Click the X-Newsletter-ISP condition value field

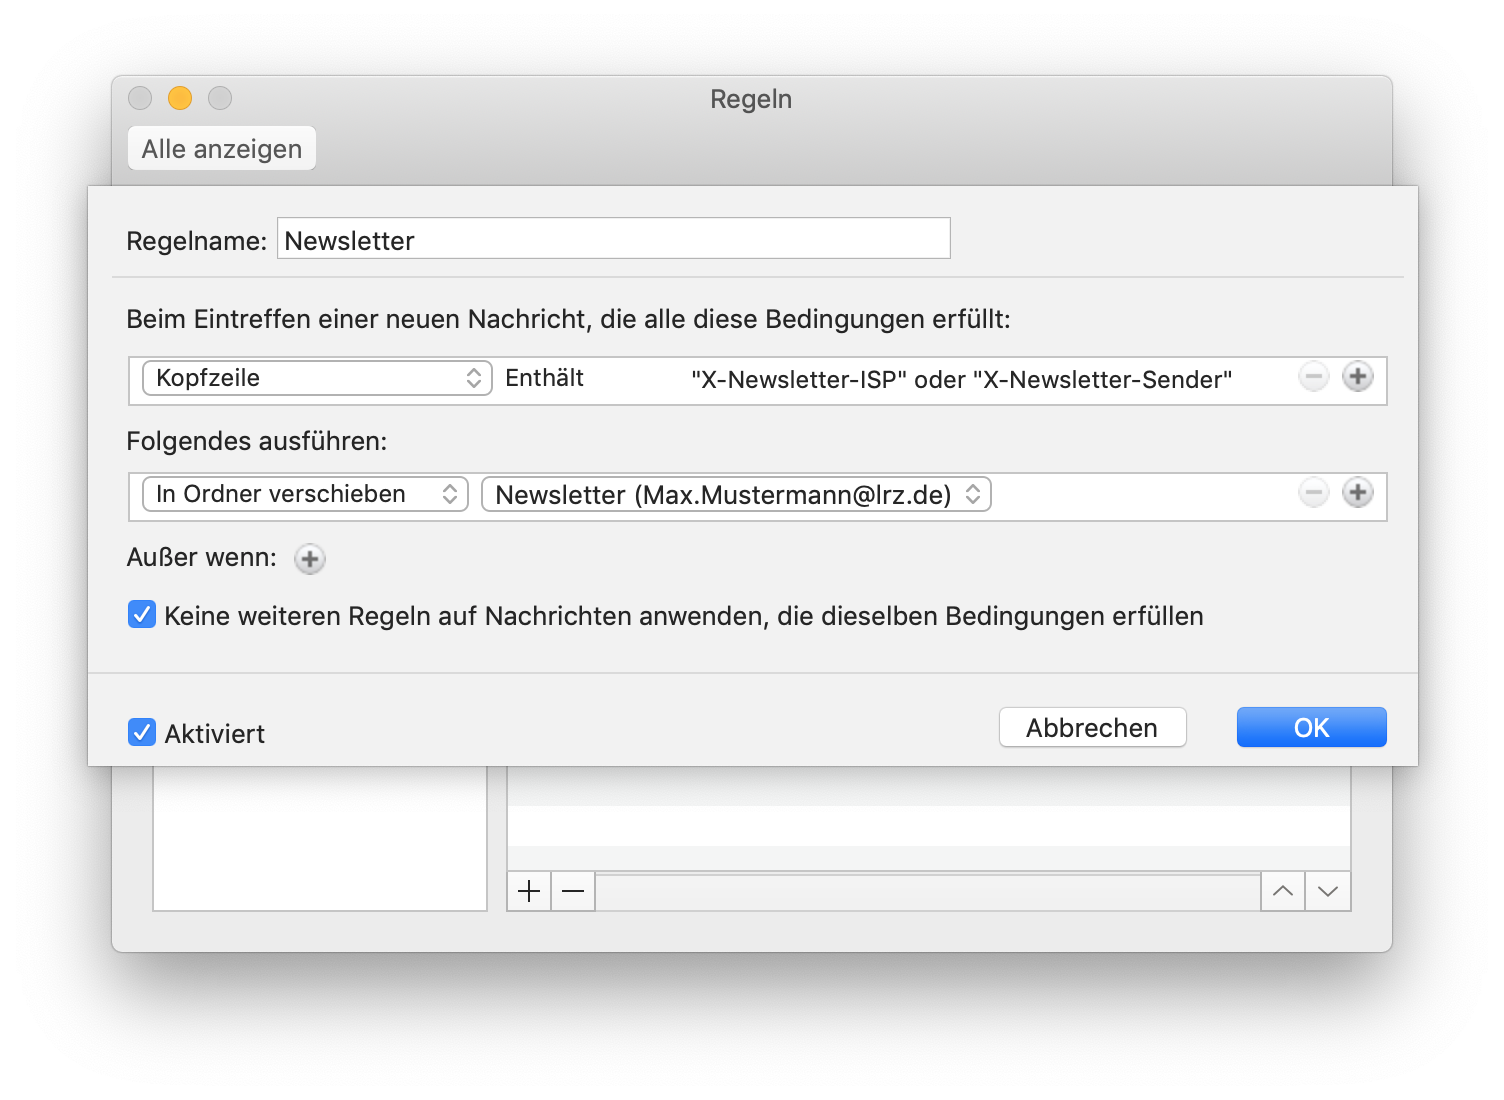click(960, 379)
